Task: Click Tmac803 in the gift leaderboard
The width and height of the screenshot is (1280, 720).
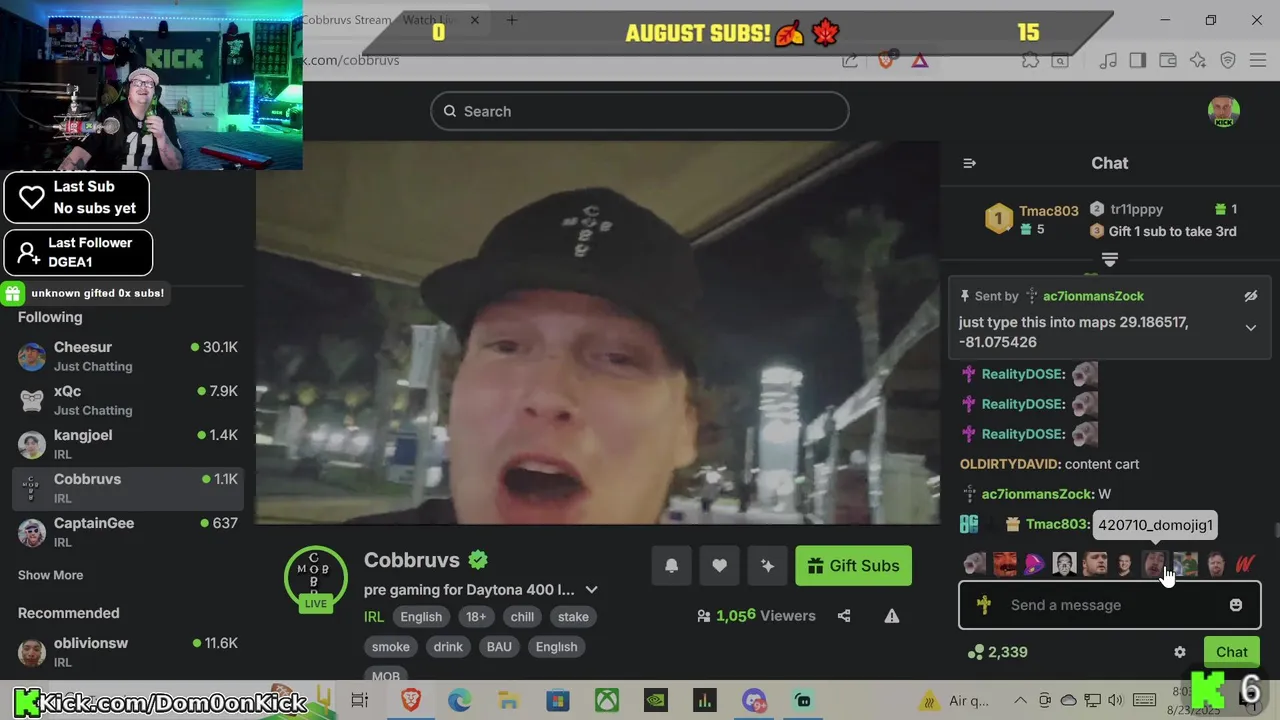Action: [x=1049, y=211]
